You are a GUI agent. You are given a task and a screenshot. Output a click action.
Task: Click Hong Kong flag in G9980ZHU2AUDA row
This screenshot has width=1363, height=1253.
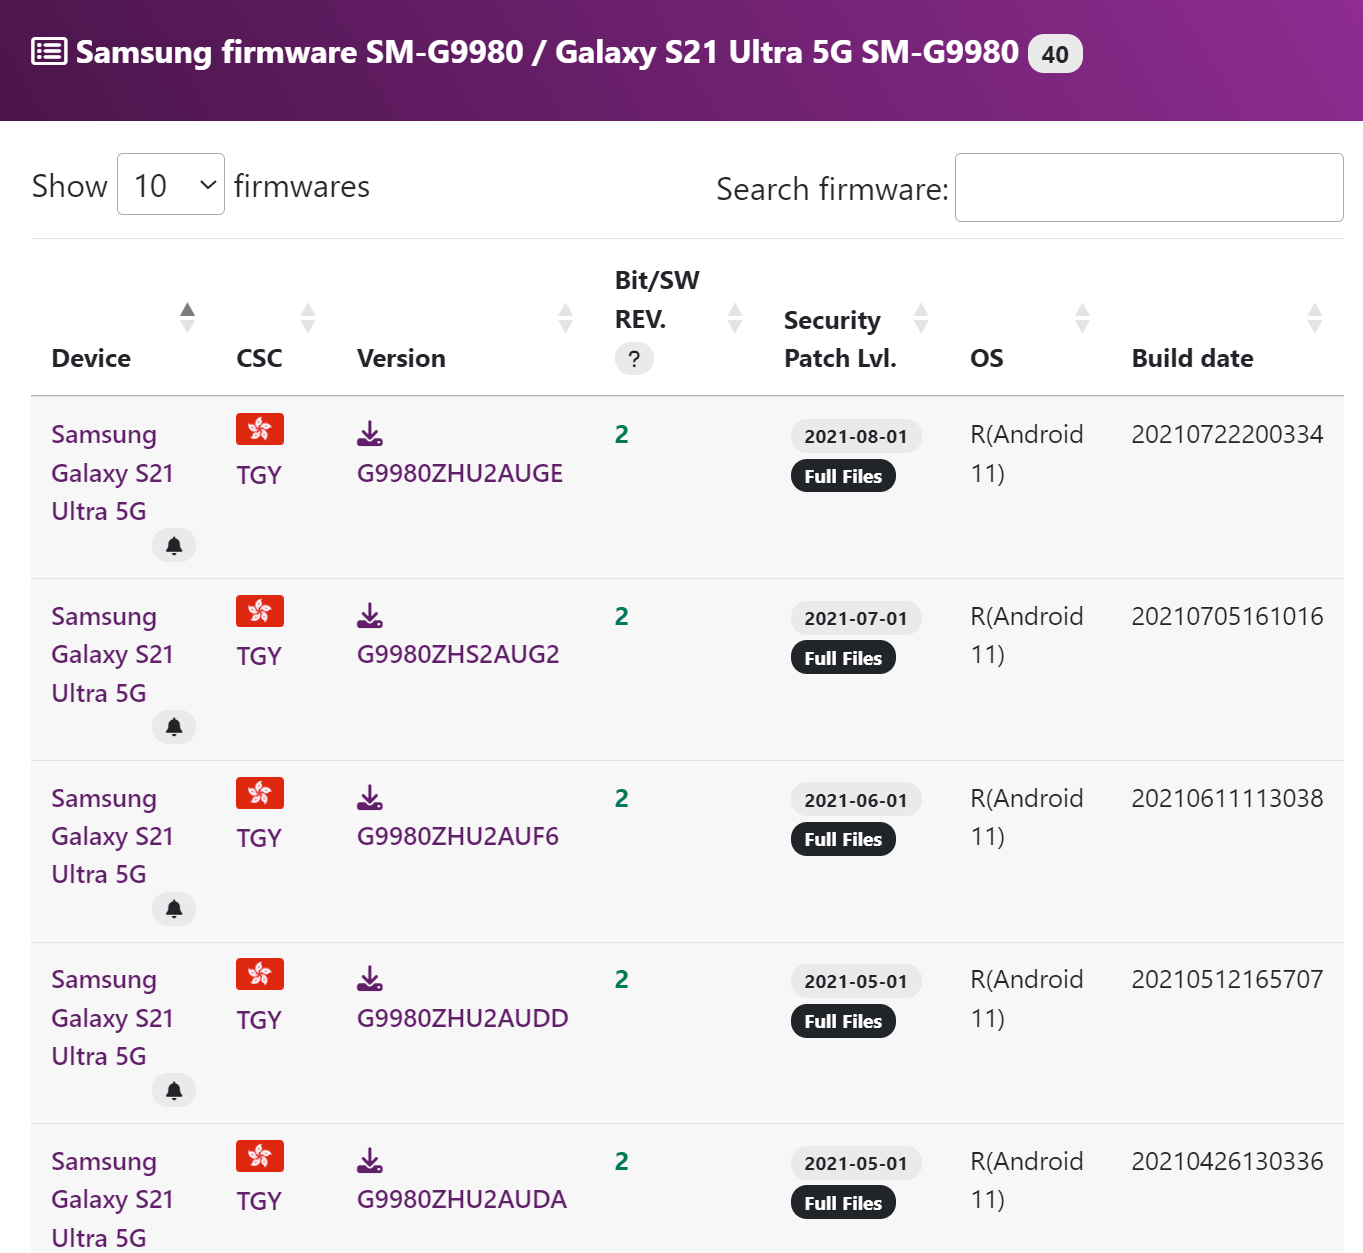[260, 1156]
